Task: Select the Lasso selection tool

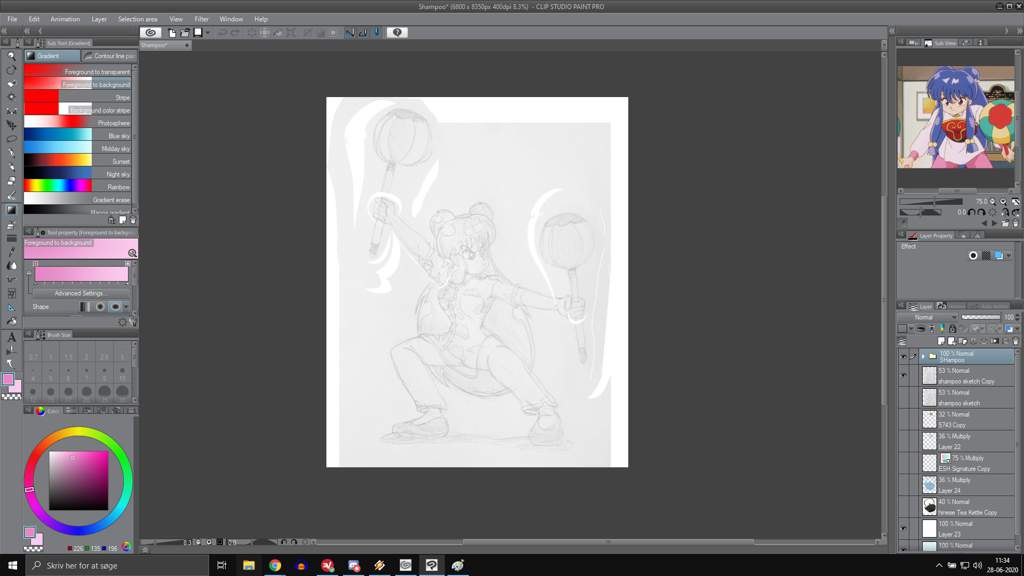Action: 11,139
